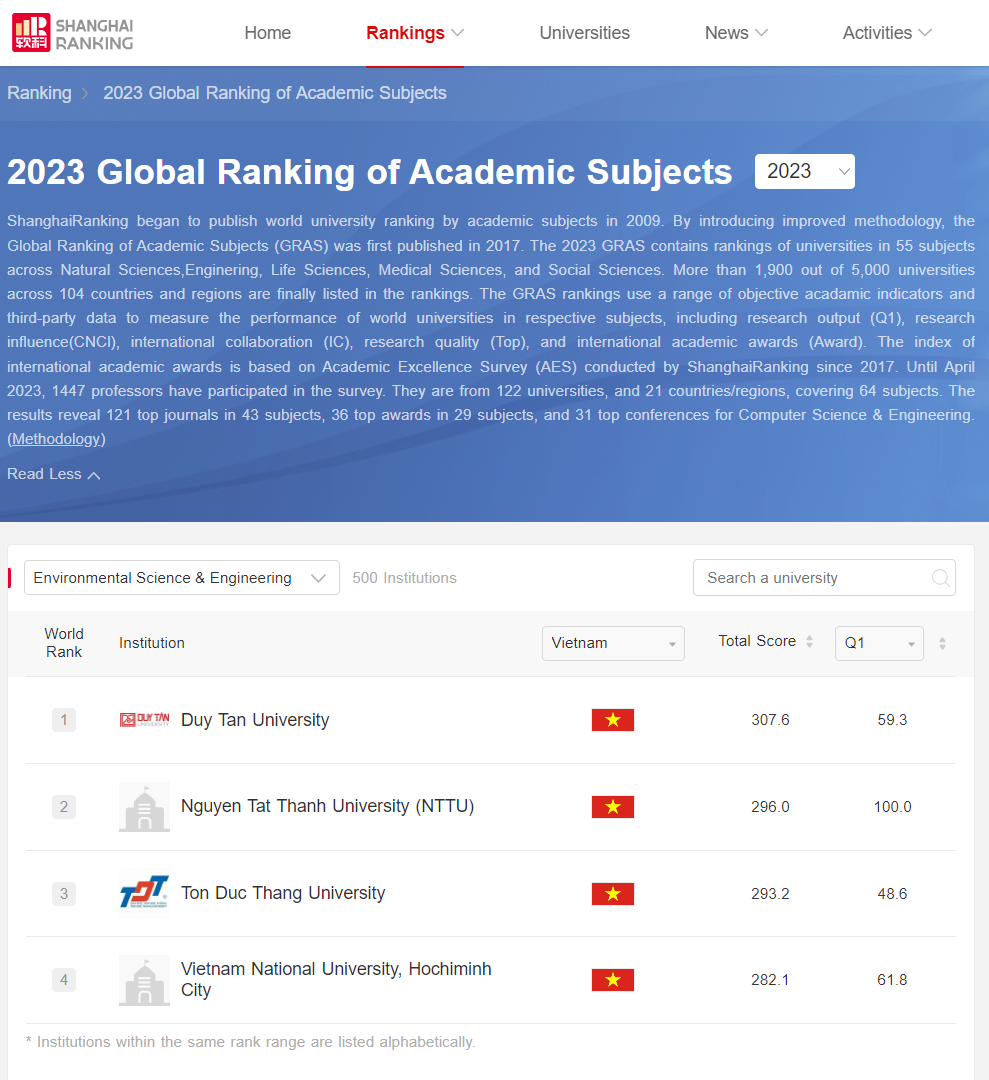Open Environmental Science & Engineering subject dropdown

pyautogui.click(x=182, y=578)
